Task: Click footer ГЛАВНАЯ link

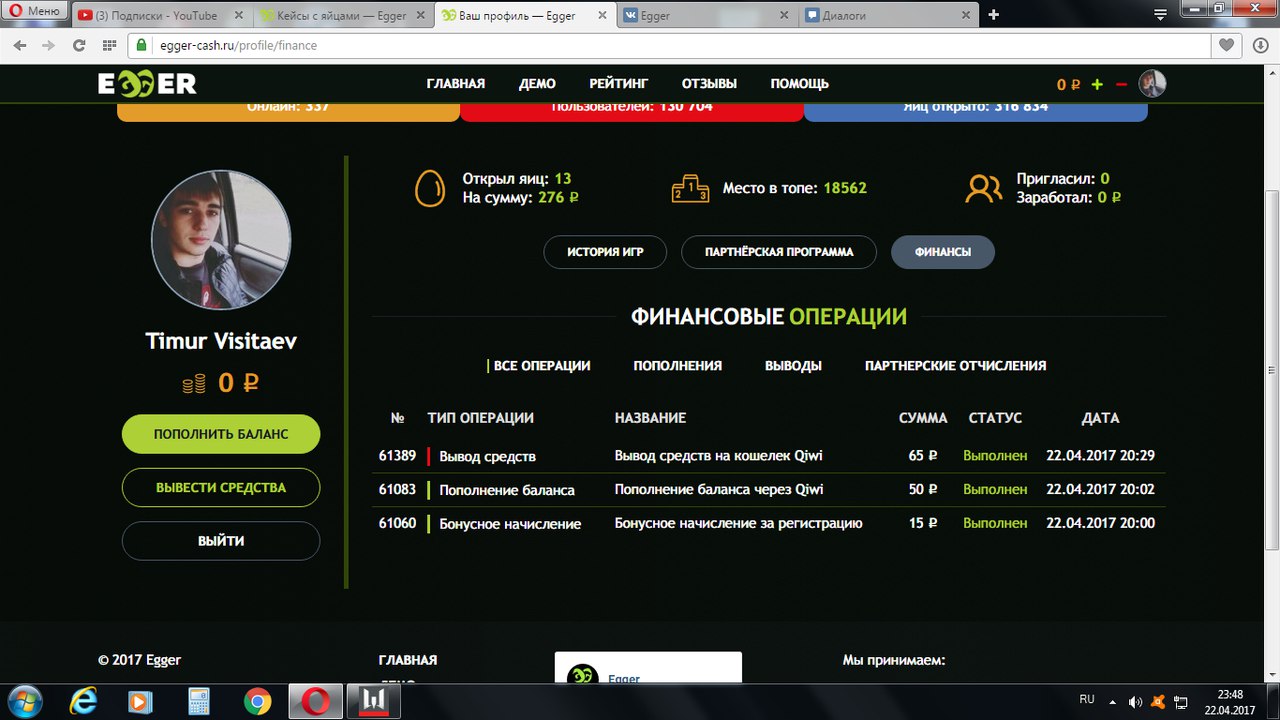Action: click(408, 660)
